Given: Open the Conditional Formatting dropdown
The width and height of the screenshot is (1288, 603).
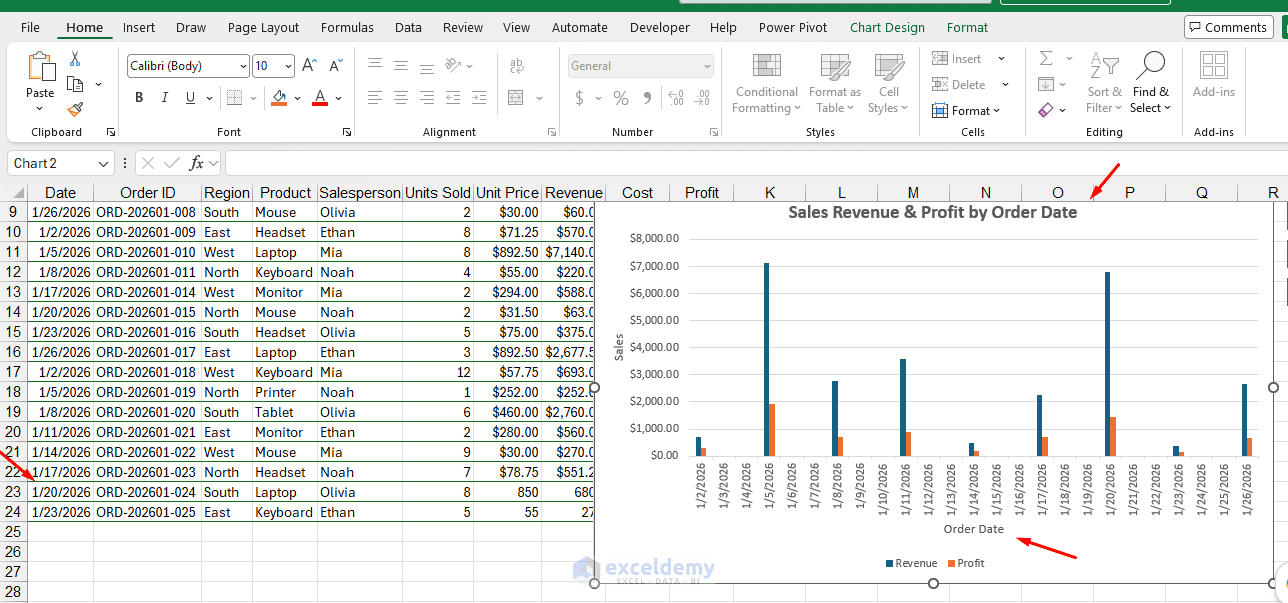Looking at the screenshot, I should pyautogui.click(x=767, y=83).
